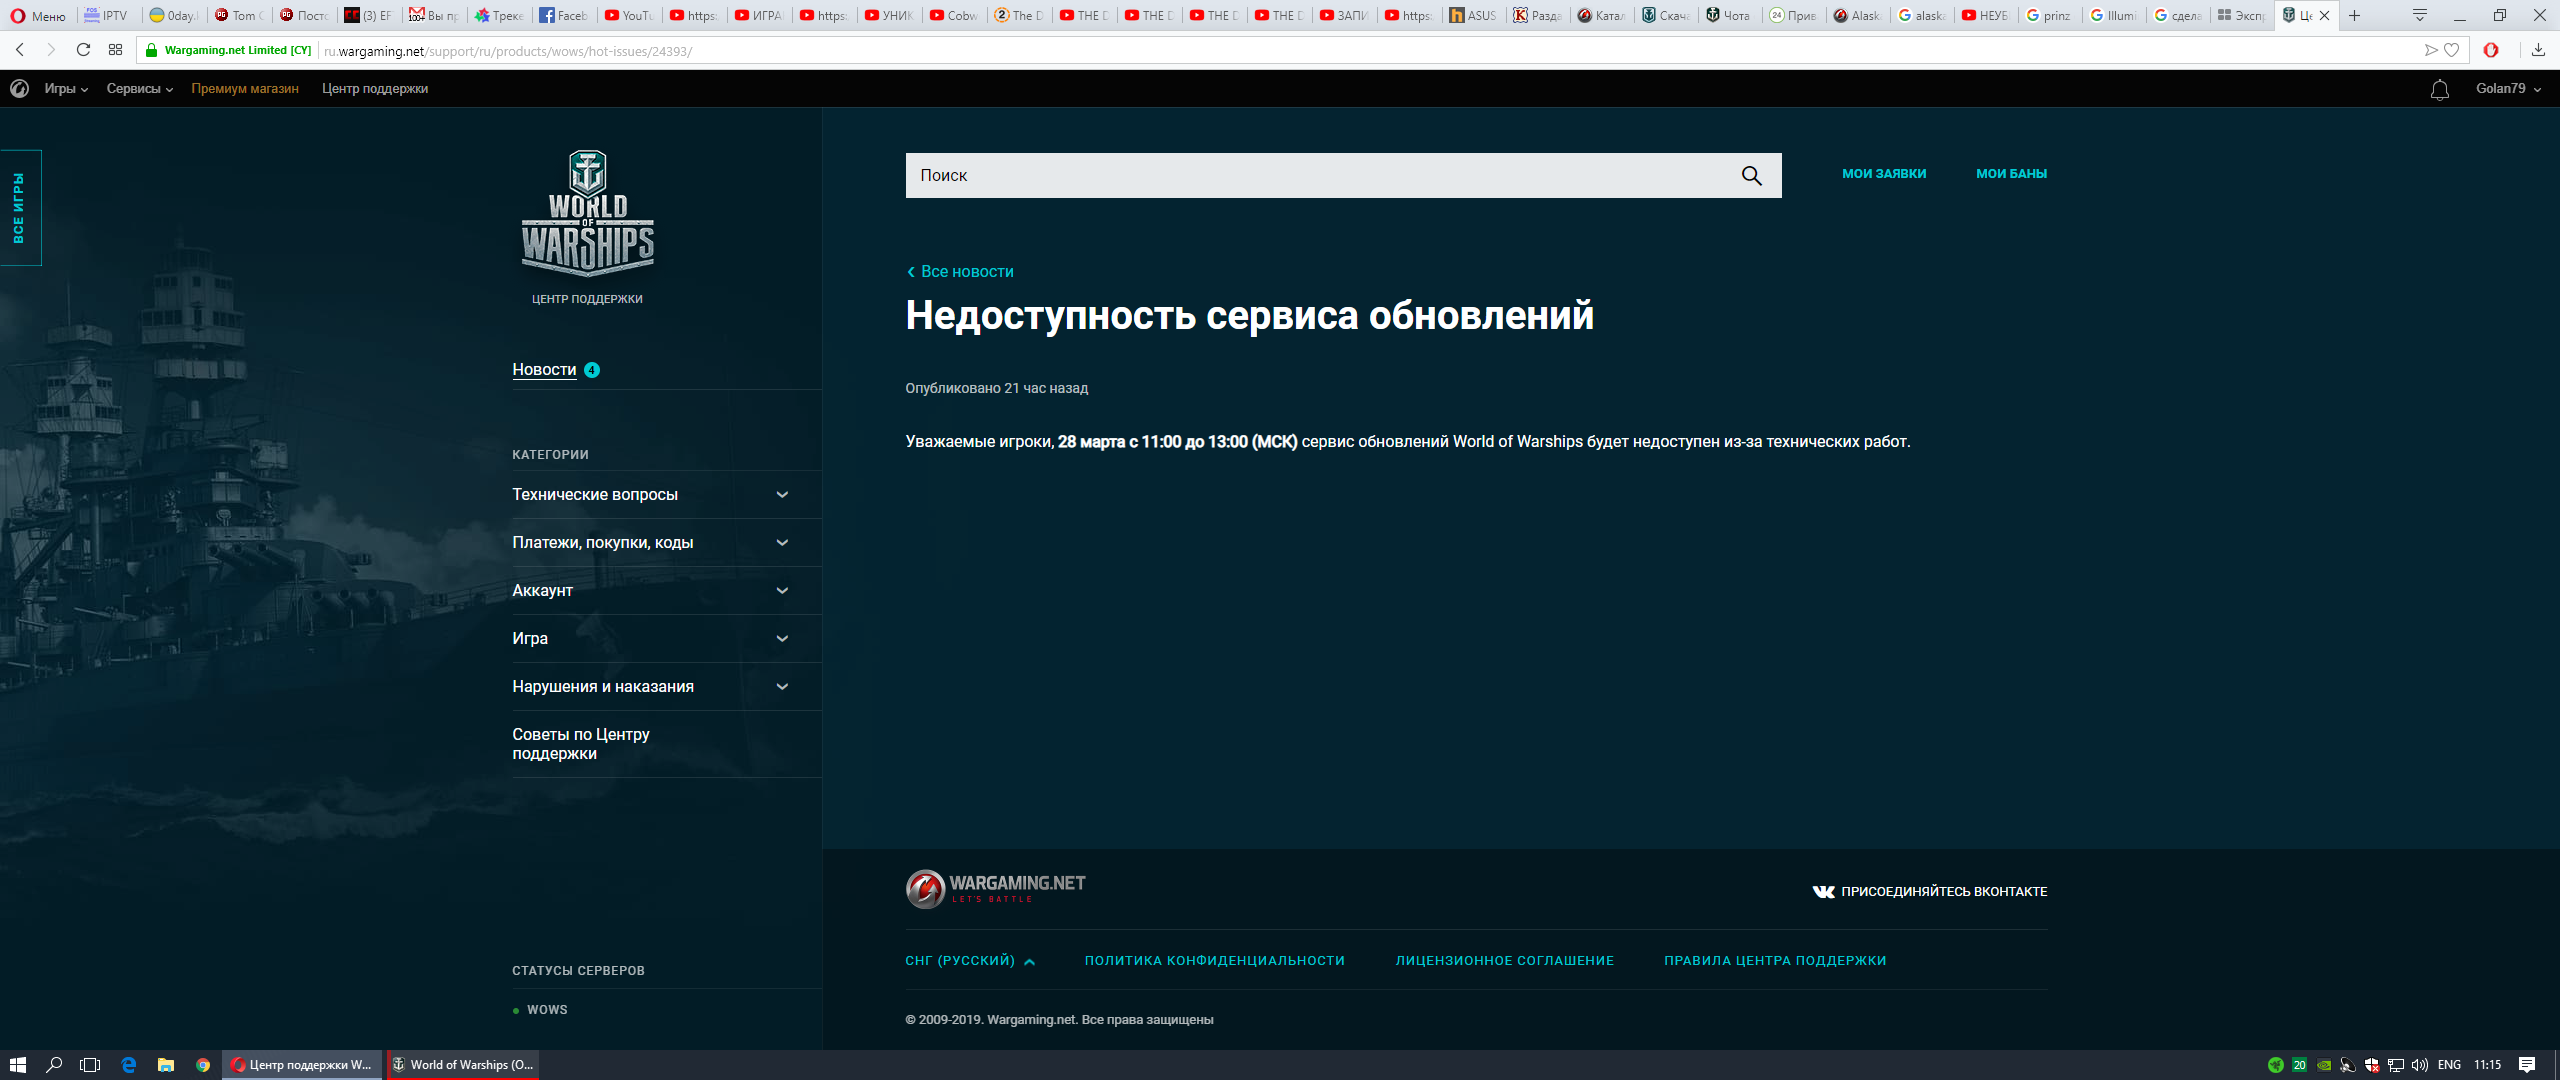Open the Golan79 account dropdown
Screen dimensions: 2560x1080
click(x=2508, y=89)
